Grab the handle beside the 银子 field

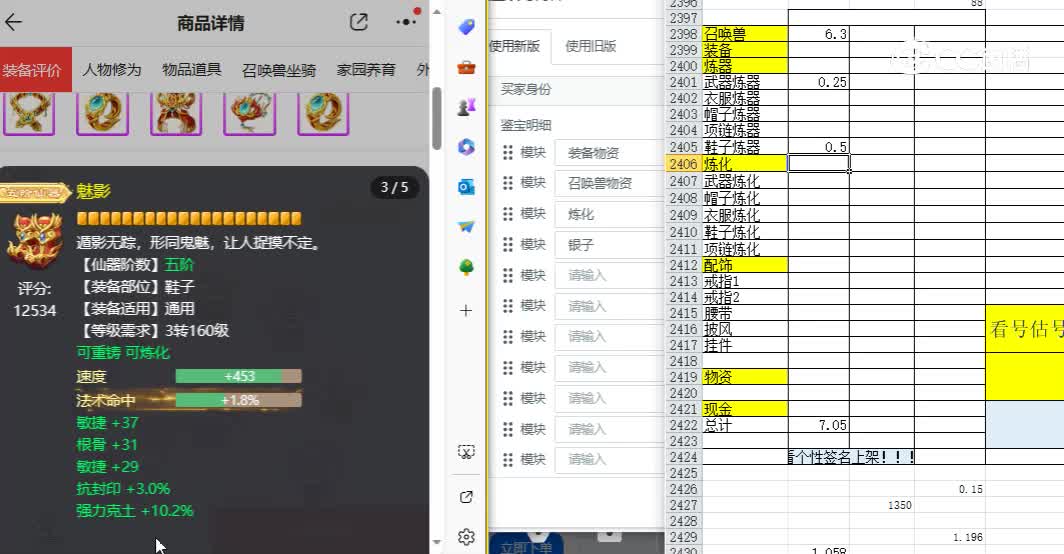[x=508, y=244]
